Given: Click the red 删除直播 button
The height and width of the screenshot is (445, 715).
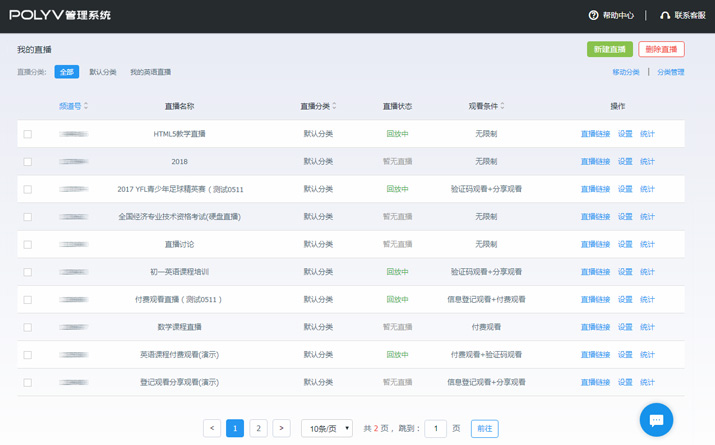Looking at the screenshot, I should (661, 49).
